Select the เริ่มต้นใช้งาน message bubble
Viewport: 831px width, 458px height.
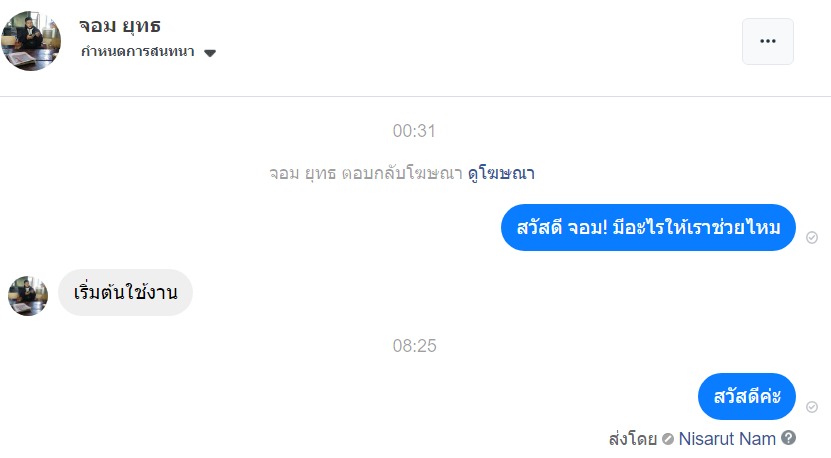(x=125, y=293)
